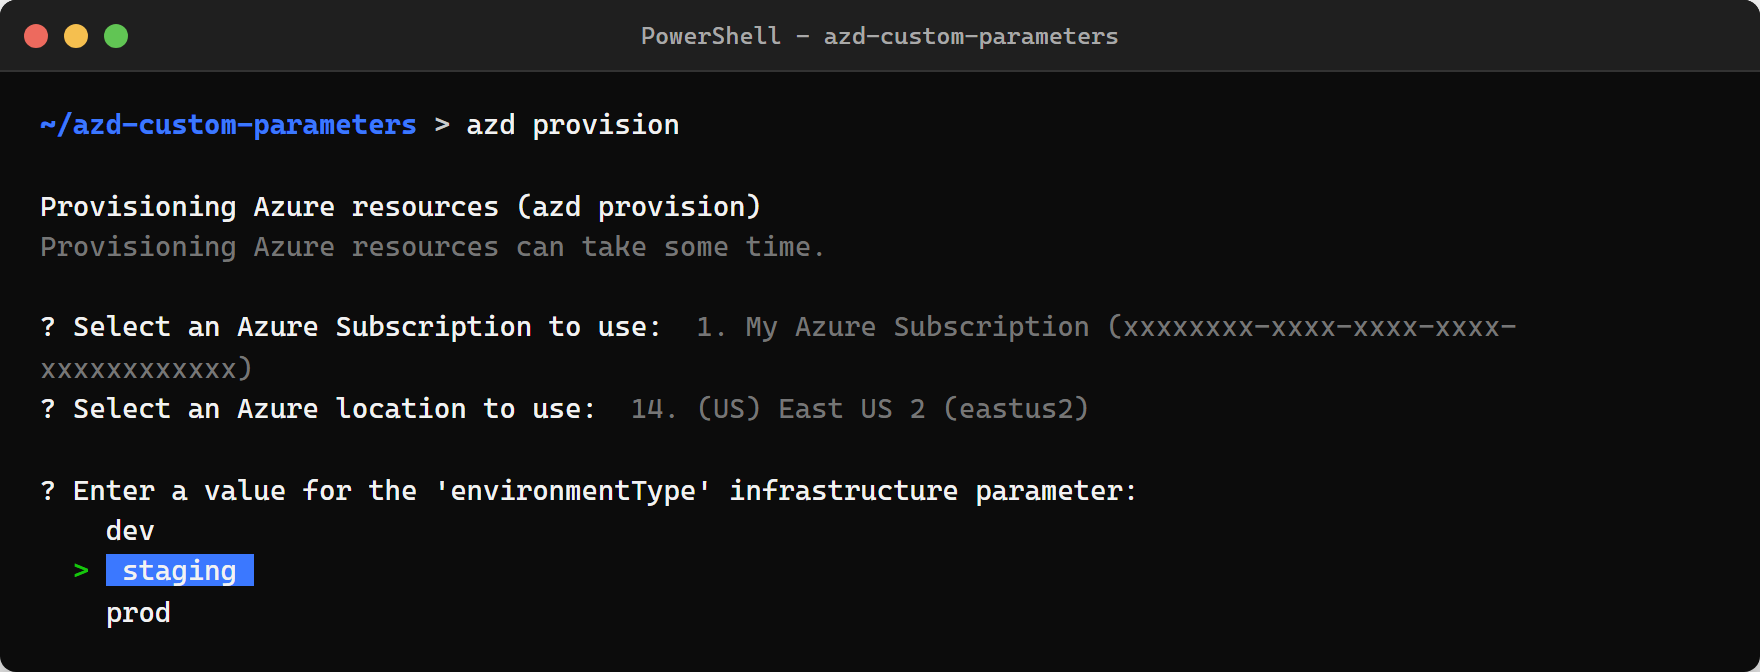Click the 'Provisioning Azure resources' header text
The image size is (1760, 672).
coord(400,206)
